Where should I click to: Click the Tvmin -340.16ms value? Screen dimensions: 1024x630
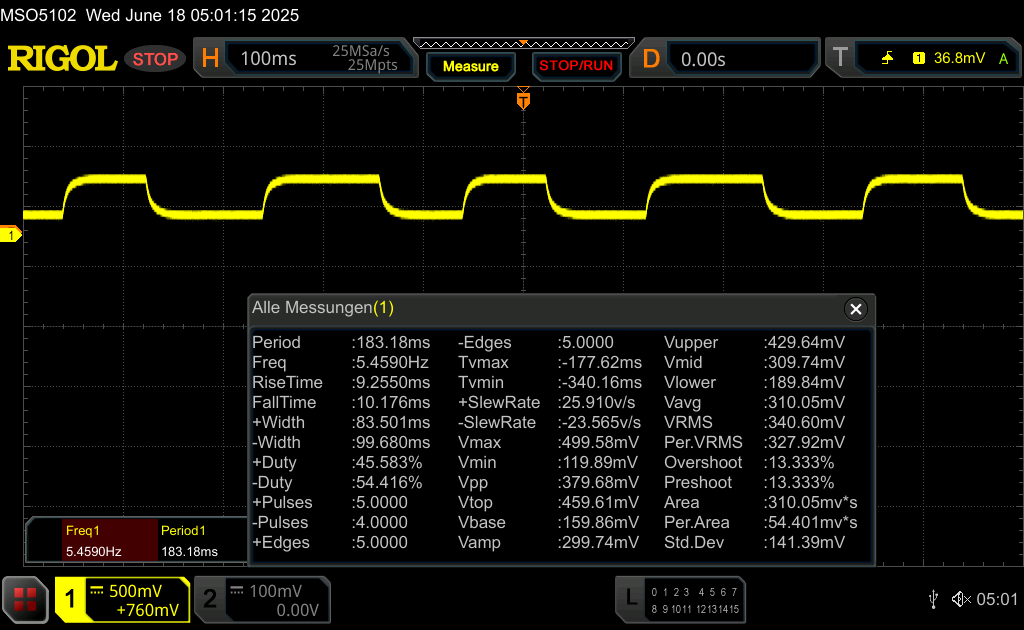click(600, 383)
